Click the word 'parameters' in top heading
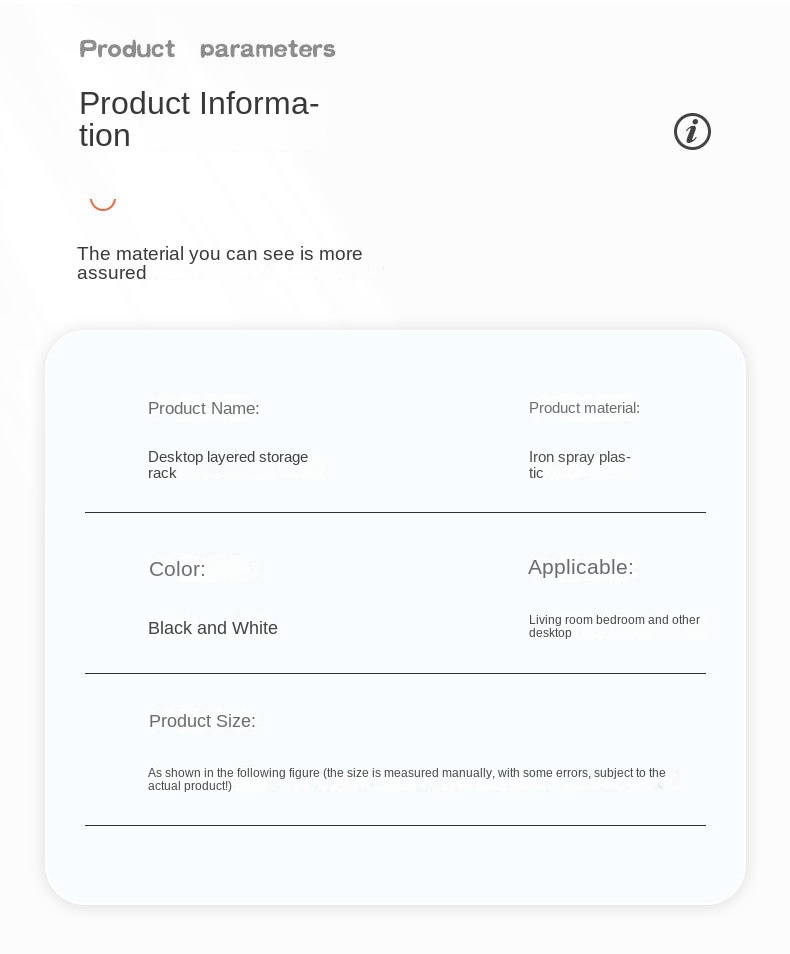The height and width of the screenshot is (954, 790). tap(268, 49)
